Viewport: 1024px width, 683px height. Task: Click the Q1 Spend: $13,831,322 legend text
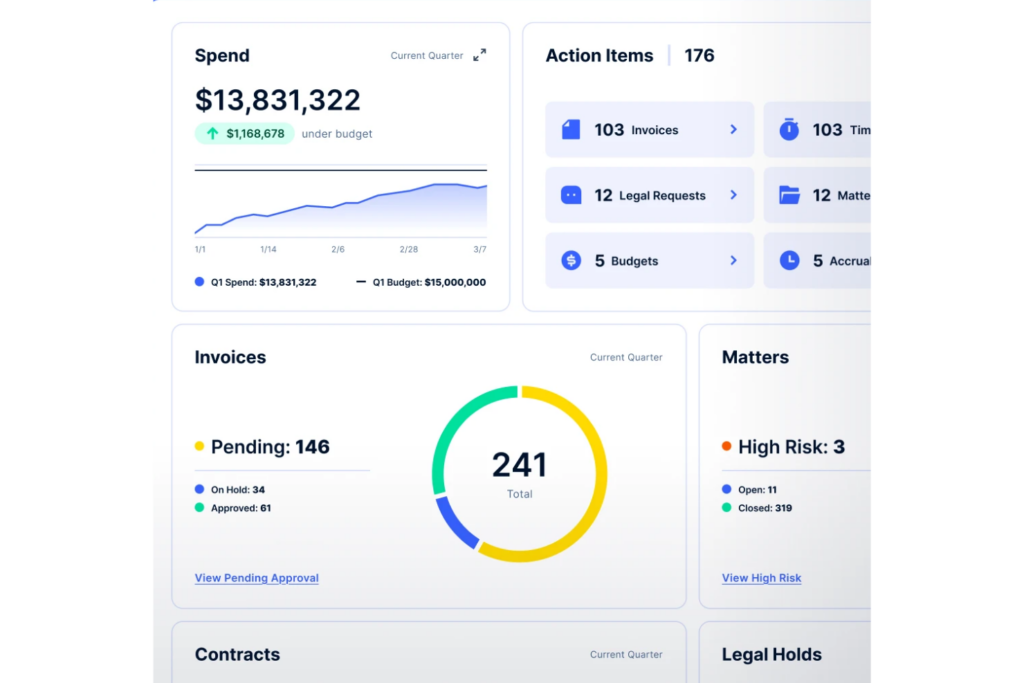click(x=263, y=282)
